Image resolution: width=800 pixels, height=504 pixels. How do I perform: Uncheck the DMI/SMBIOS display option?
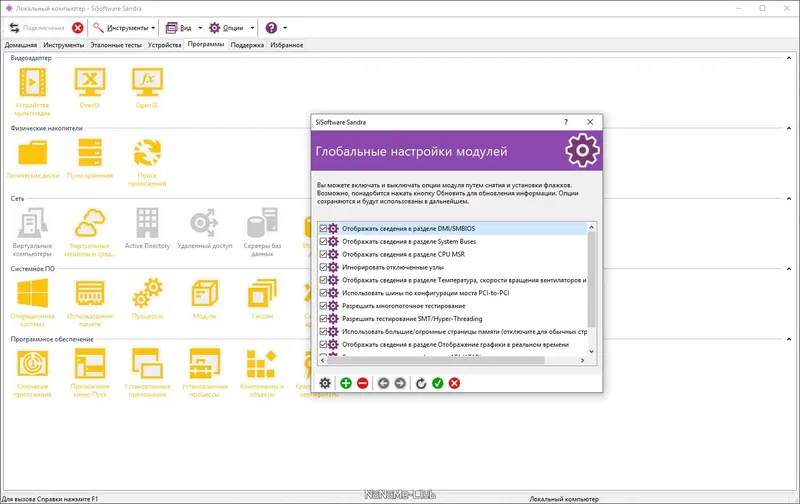[x=323, y=229]
